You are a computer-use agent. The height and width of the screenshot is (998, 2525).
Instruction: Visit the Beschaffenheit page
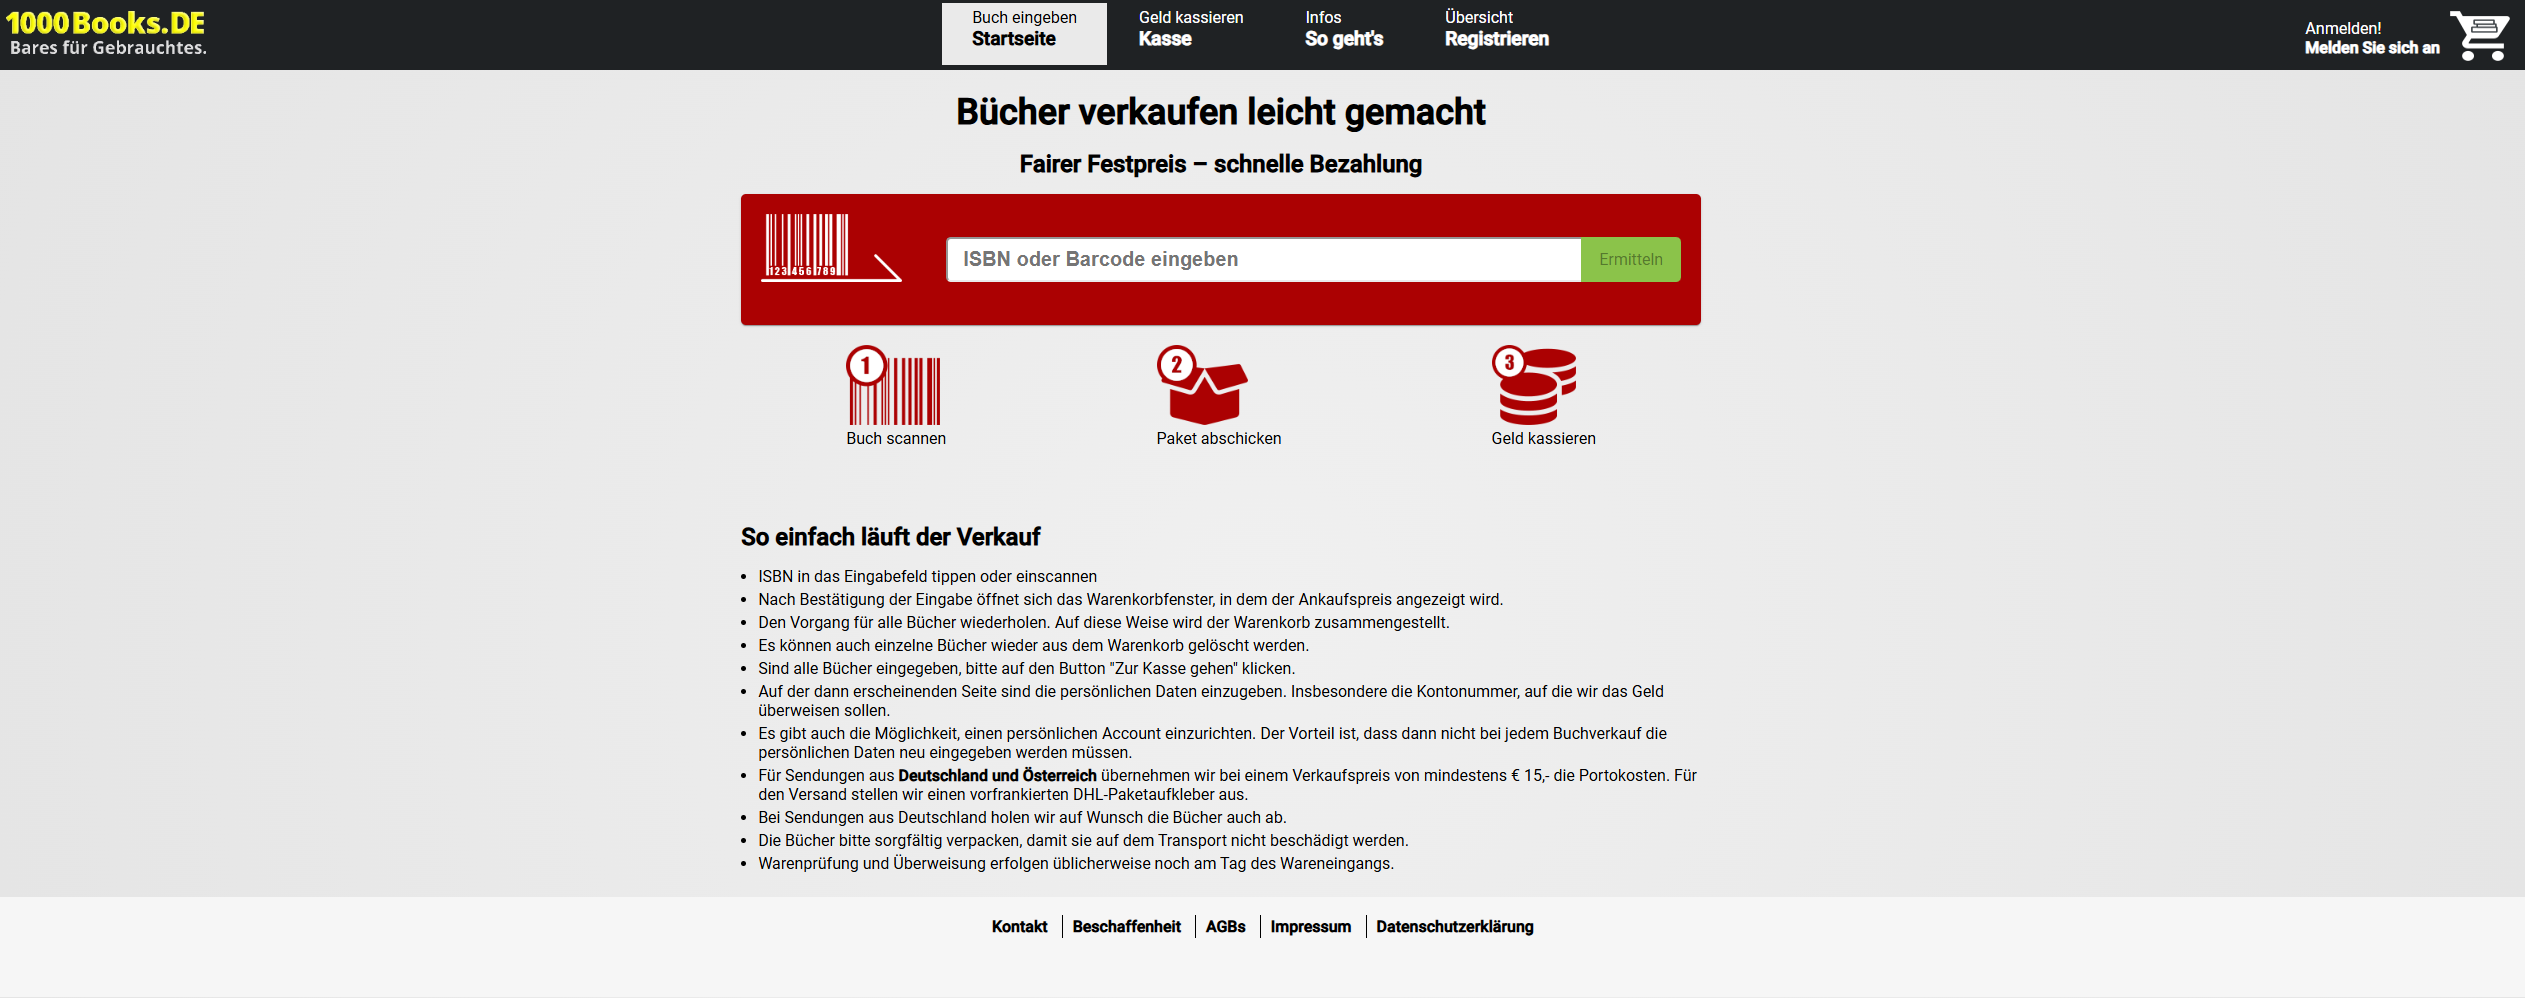[x=1126, y=927]
